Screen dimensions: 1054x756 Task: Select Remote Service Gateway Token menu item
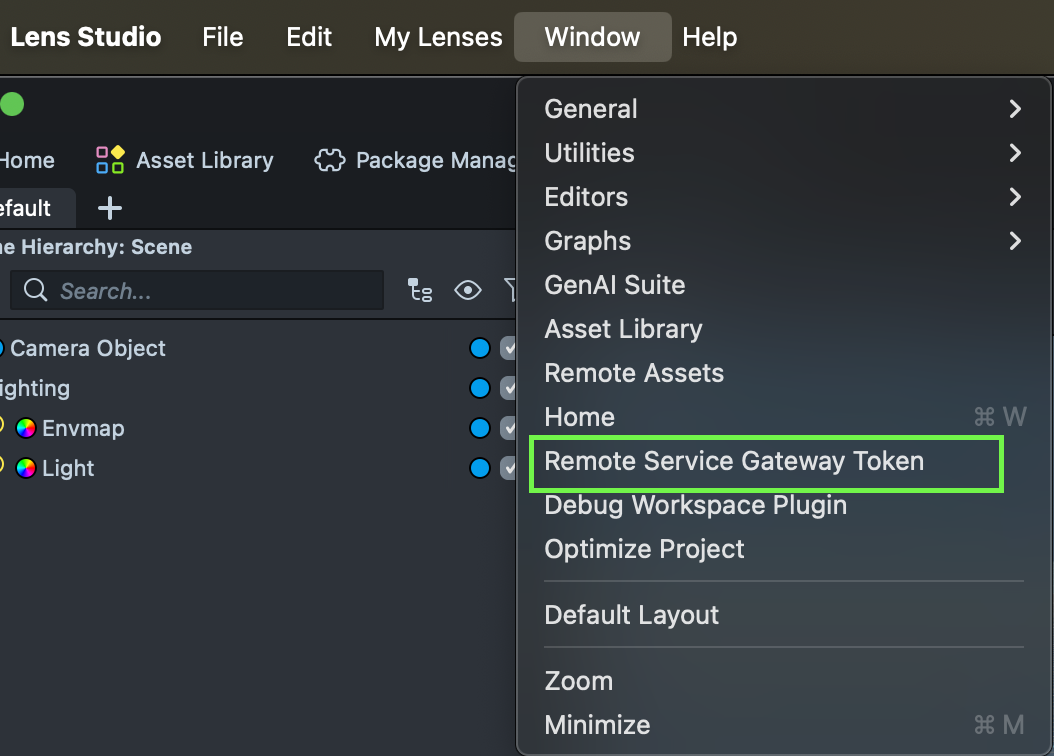734,461
